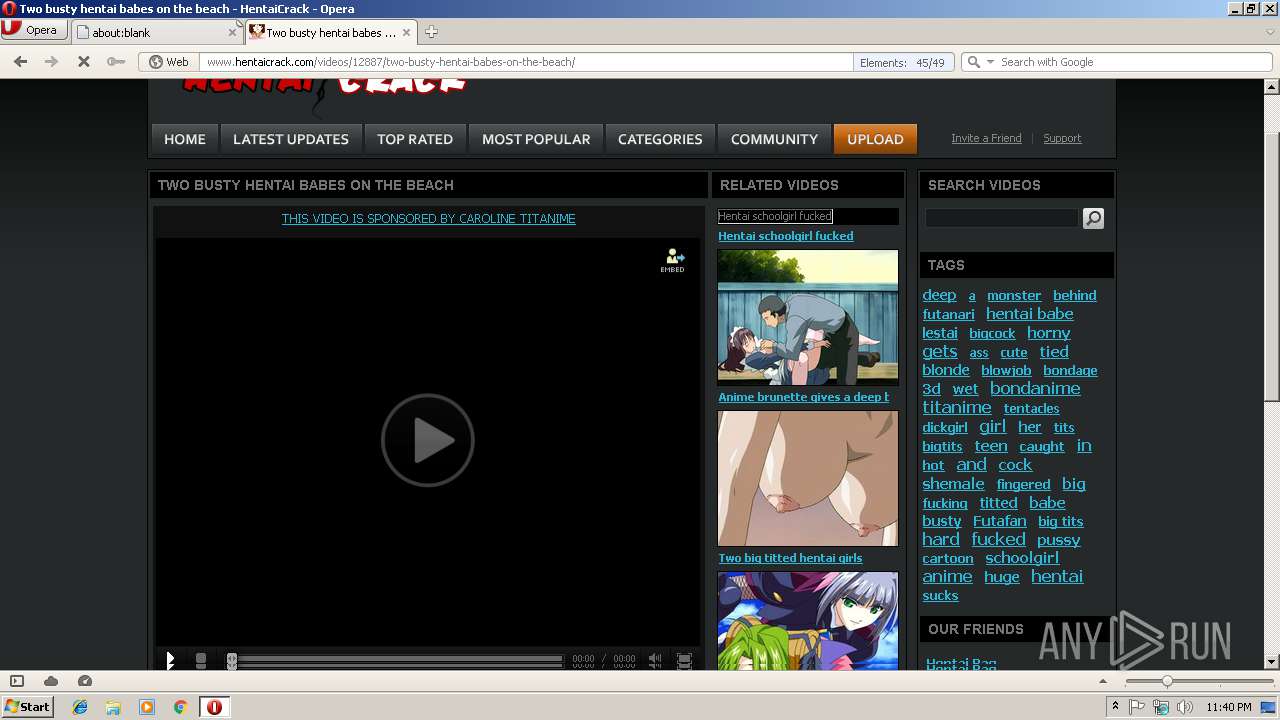The height and width of the screenshot is (720, 1280).
Task: Click the orange UPLOAD button
Action: pyautogui.click(x=875, y=139)
